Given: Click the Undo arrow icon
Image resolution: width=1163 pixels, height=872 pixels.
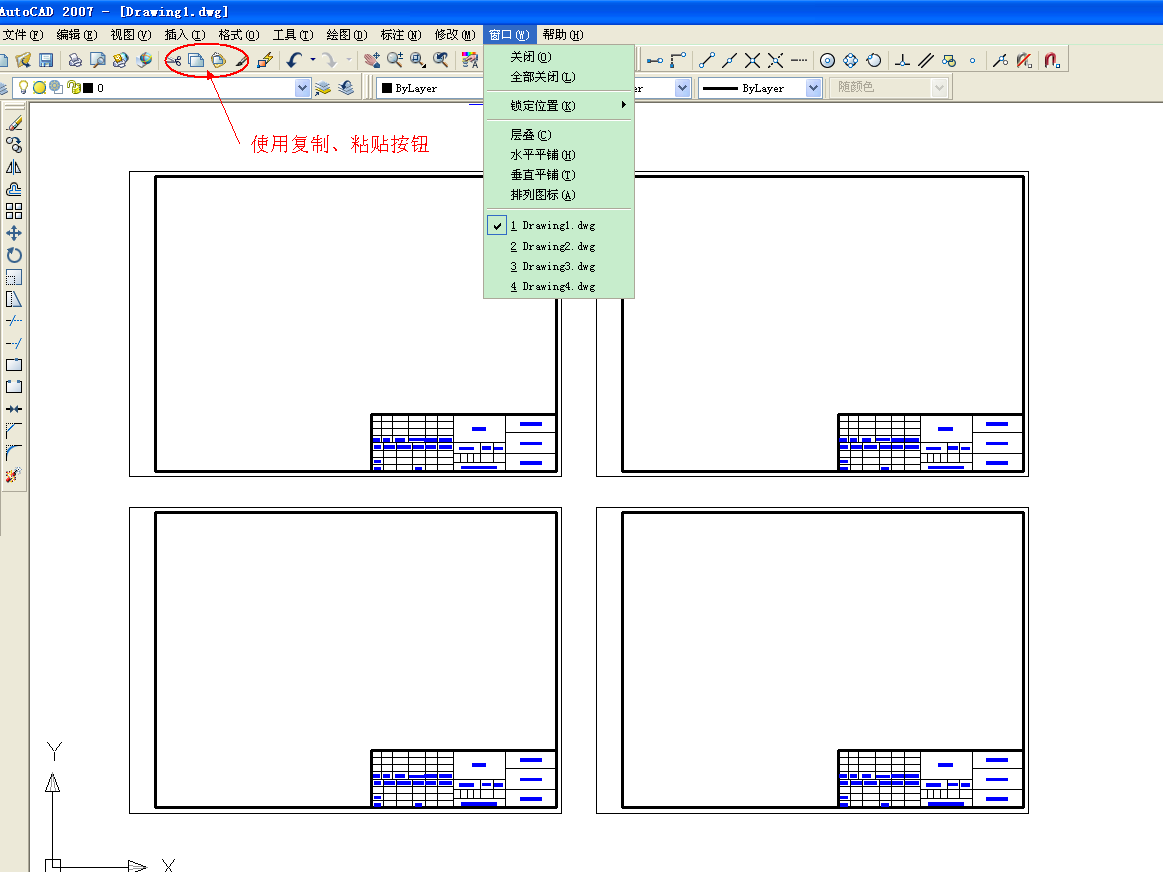Looking at the screenshot, I should 294,60.
